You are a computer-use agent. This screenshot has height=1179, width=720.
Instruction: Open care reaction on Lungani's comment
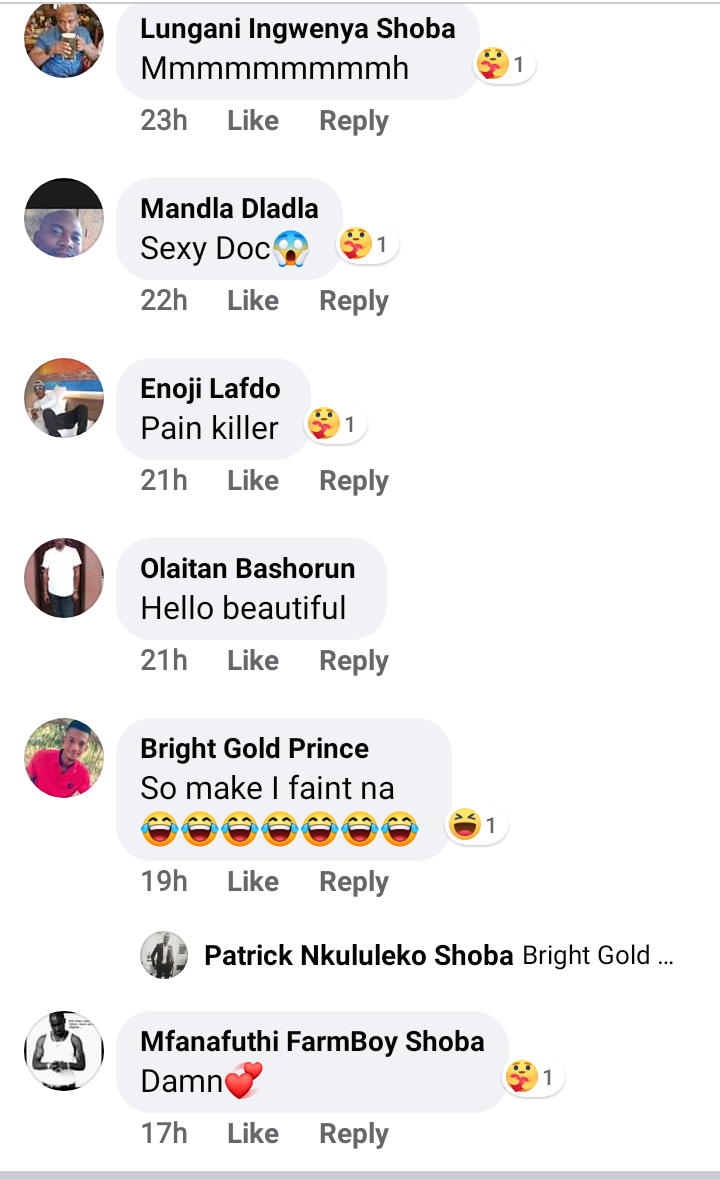click(x=503, y=66)
